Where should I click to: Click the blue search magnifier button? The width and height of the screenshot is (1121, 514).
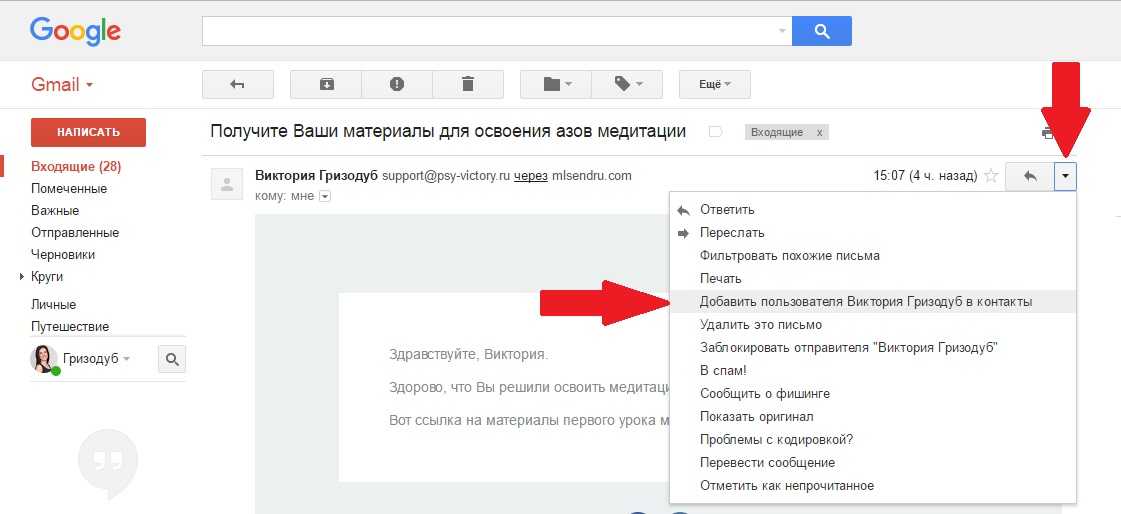pyautogui.click(x=821, y=31)
